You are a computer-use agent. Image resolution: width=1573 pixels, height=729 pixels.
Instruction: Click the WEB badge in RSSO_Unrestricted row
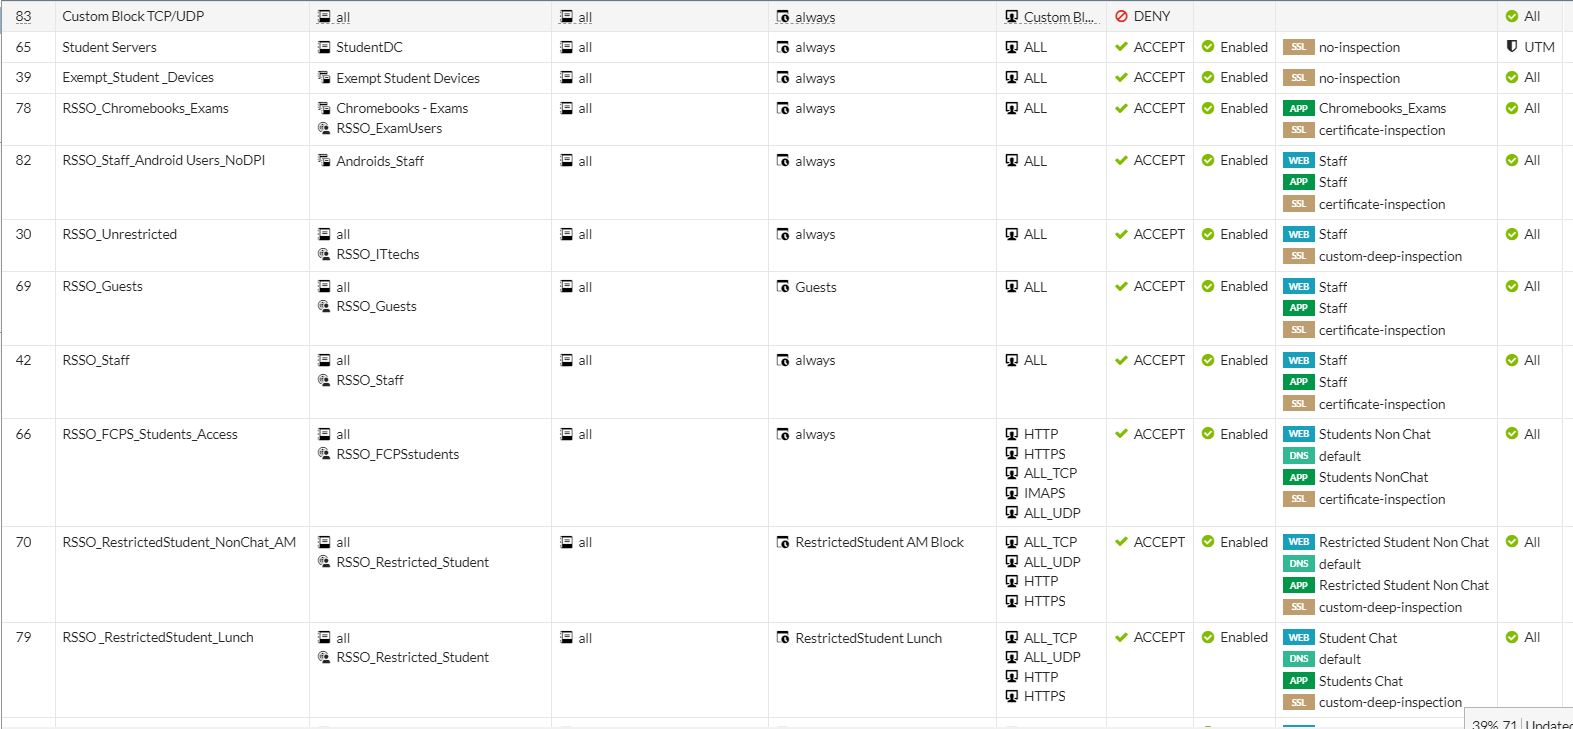click(1298, 234)
